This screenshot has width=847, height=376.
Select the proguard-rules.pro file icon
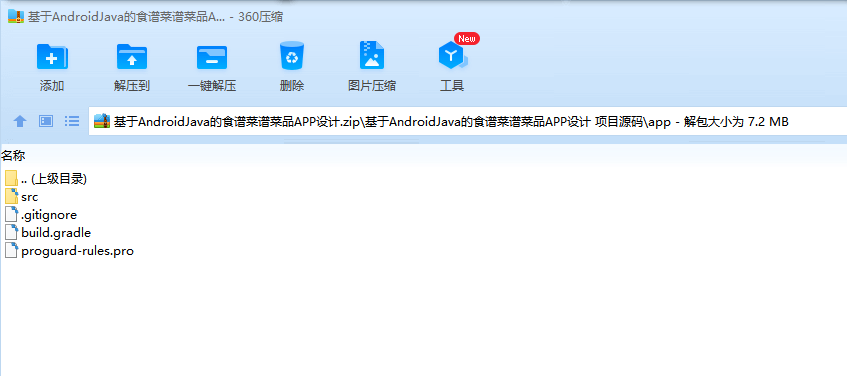coord(11,250)
